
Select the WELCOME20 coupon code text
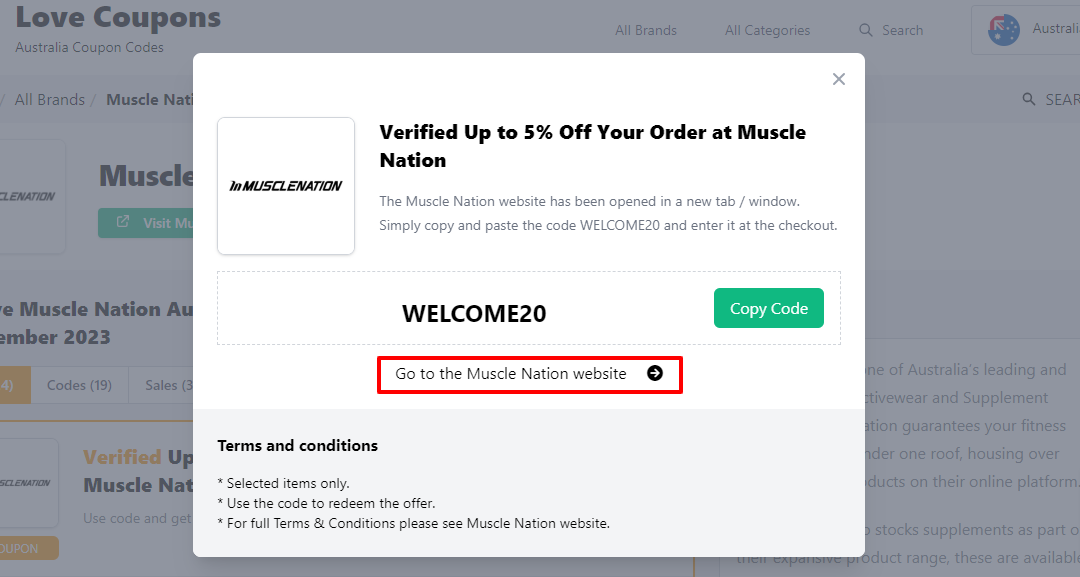[474, 312]
